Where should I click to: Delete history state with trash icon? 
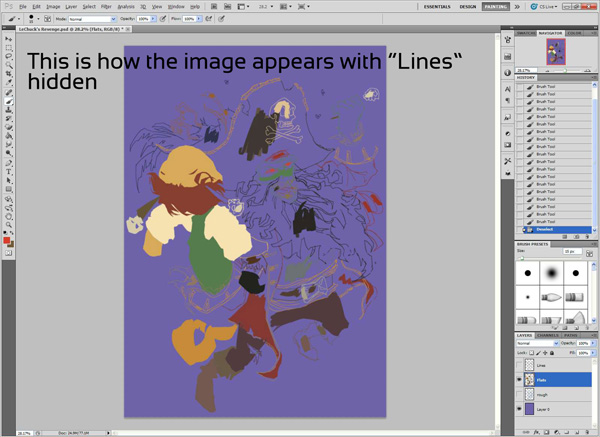pyautogui.click(x=587, y=237)
